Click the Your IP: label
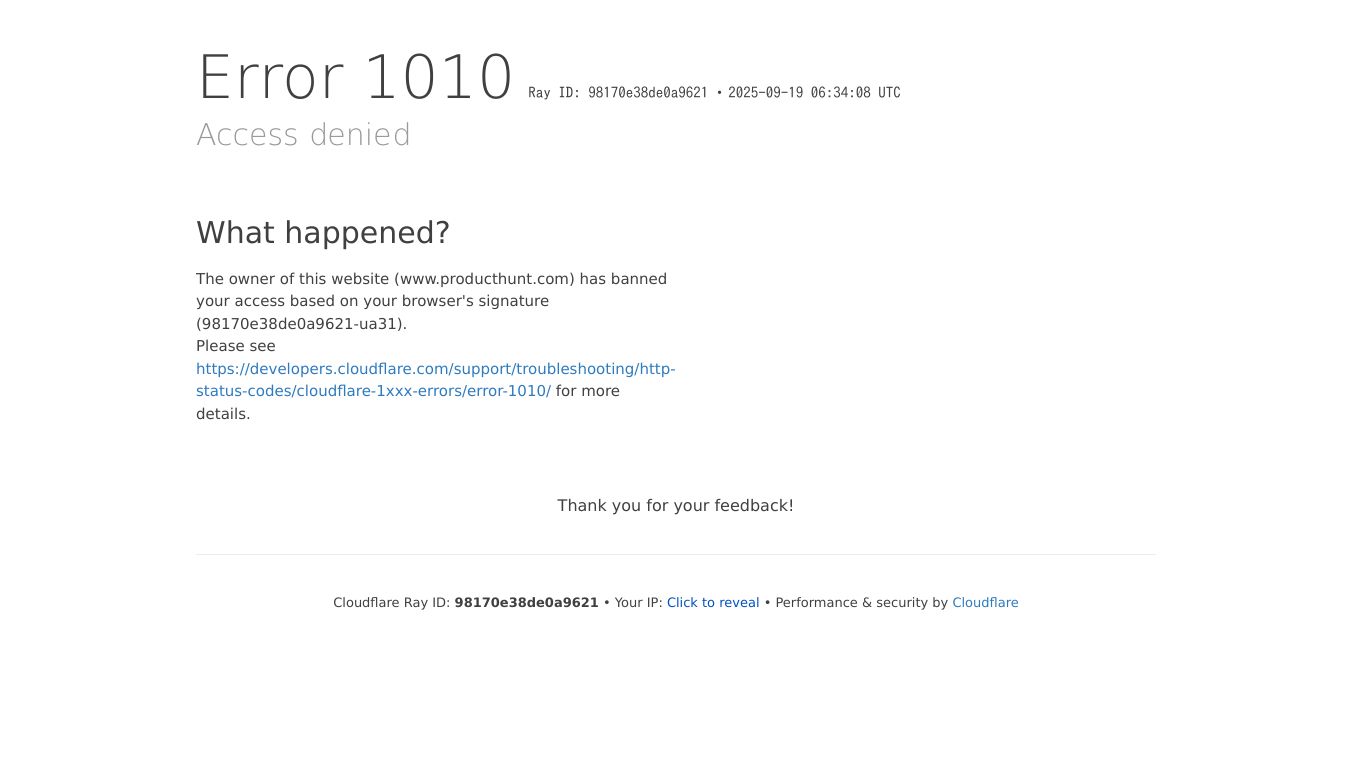The height and width of the screenshot is (760, 1352). coord(638,603)
